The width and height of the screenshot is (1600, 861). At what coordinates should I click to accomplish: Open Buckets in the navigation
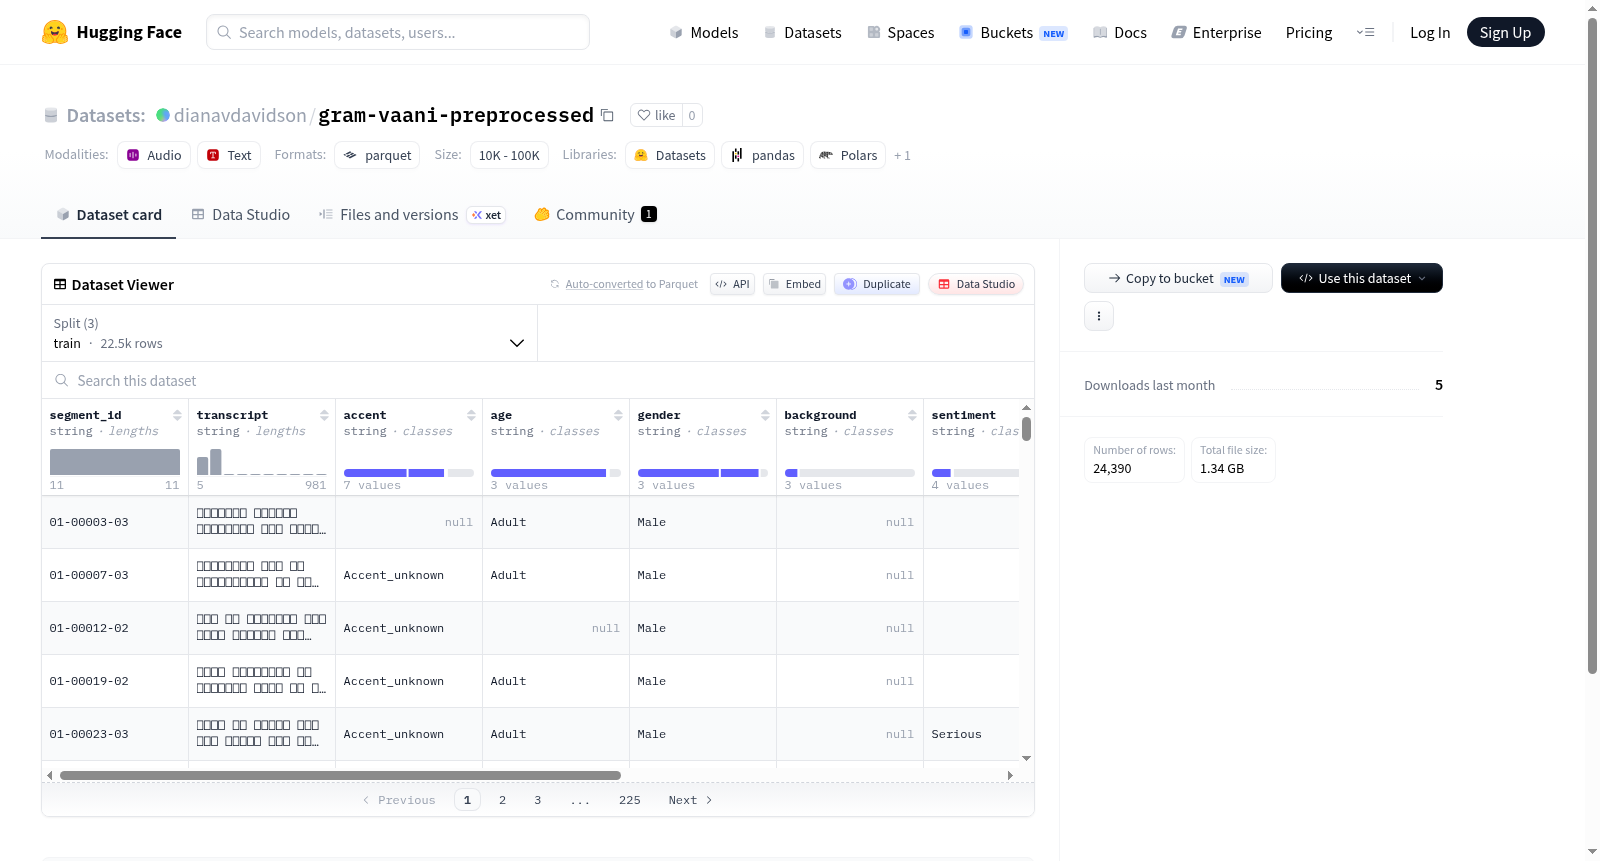[1013, 32]
